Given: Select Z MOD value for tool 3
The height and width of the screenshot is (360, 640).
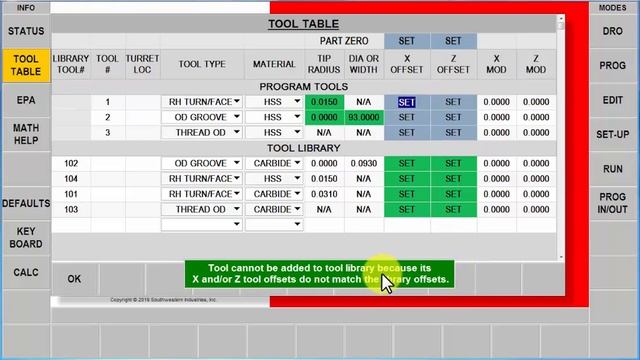Looking at the screenshot, I should (x=536, y=133).
